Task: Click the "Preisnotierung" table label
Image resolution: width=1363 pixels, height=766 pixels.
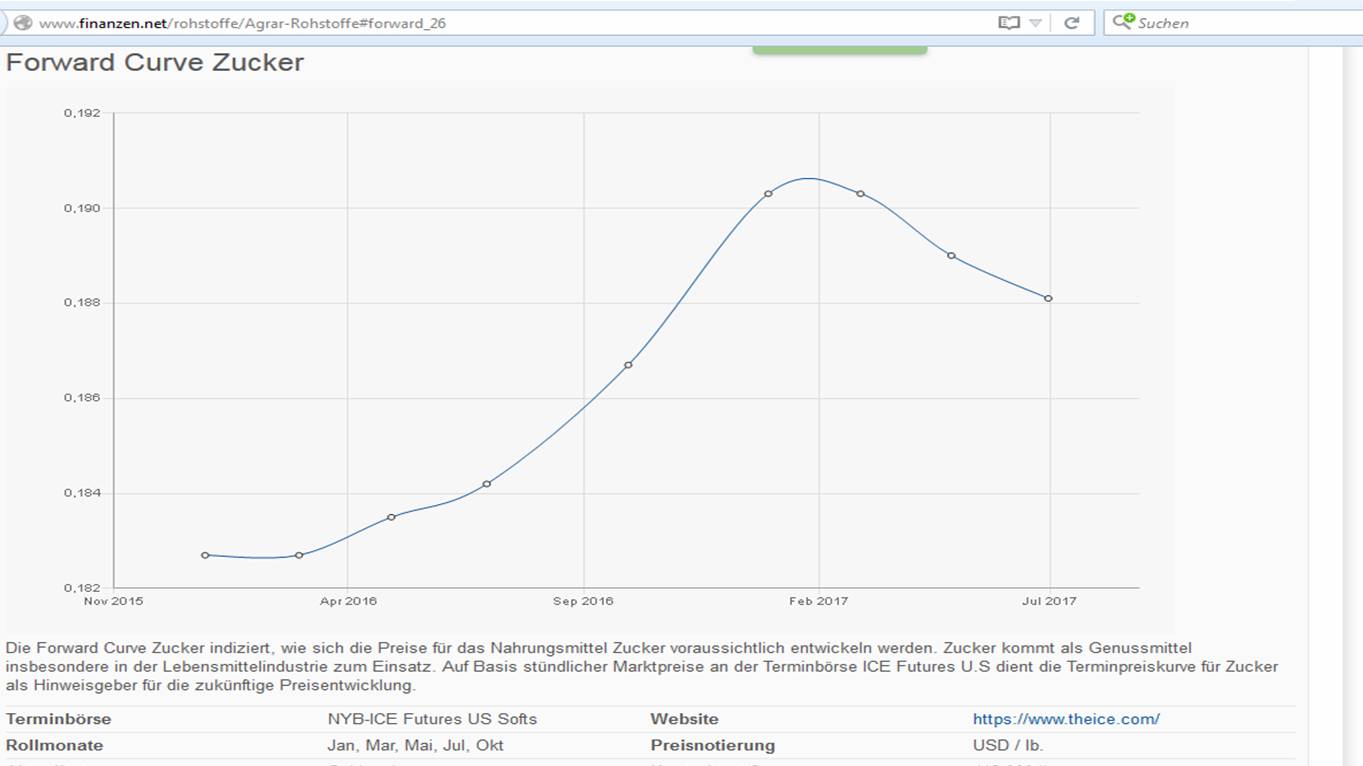Action: pos(712,745)
